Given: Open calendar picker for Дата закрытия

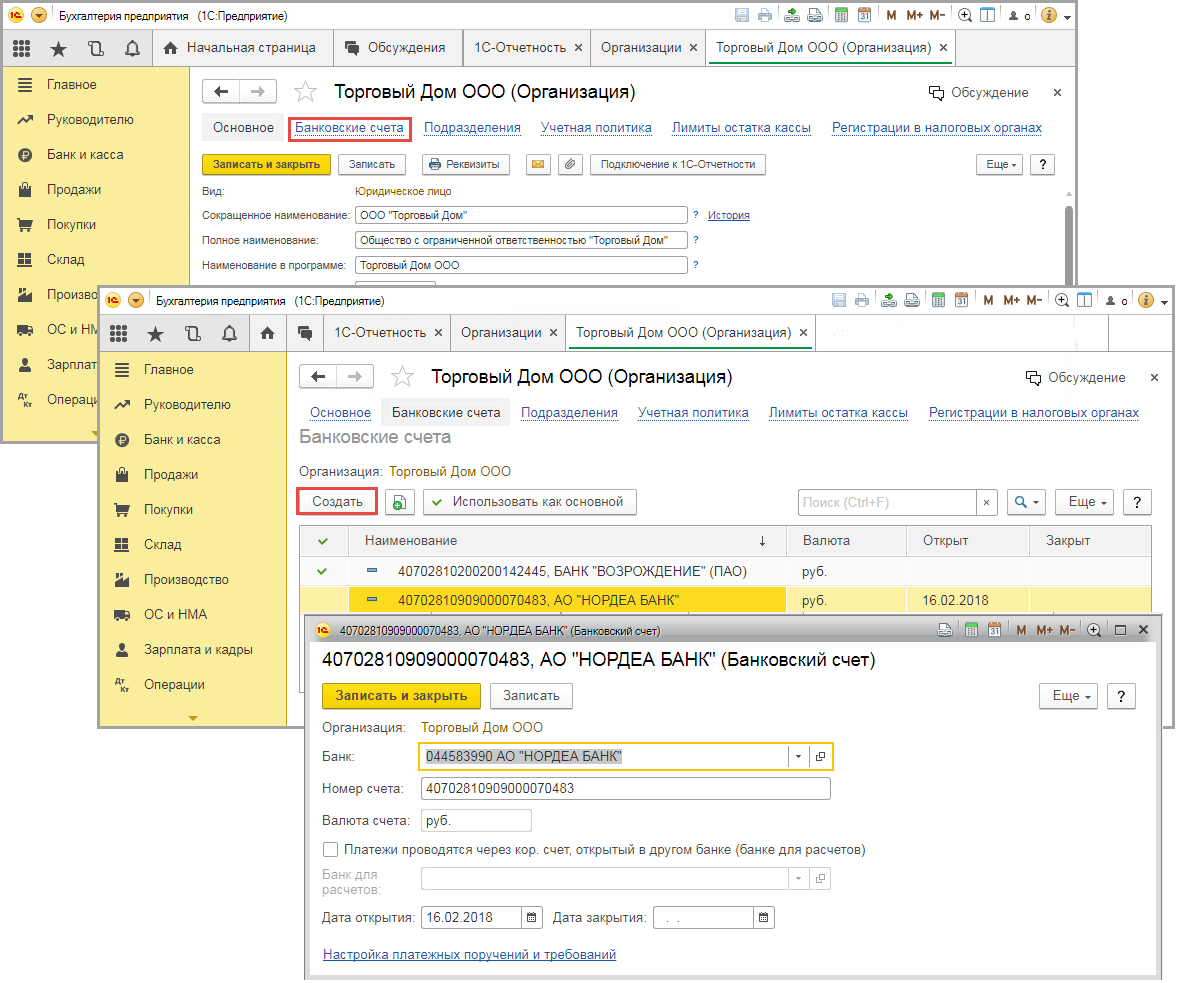Looking at the screenshot, I should pyautogui.click(x=764, y=918).
